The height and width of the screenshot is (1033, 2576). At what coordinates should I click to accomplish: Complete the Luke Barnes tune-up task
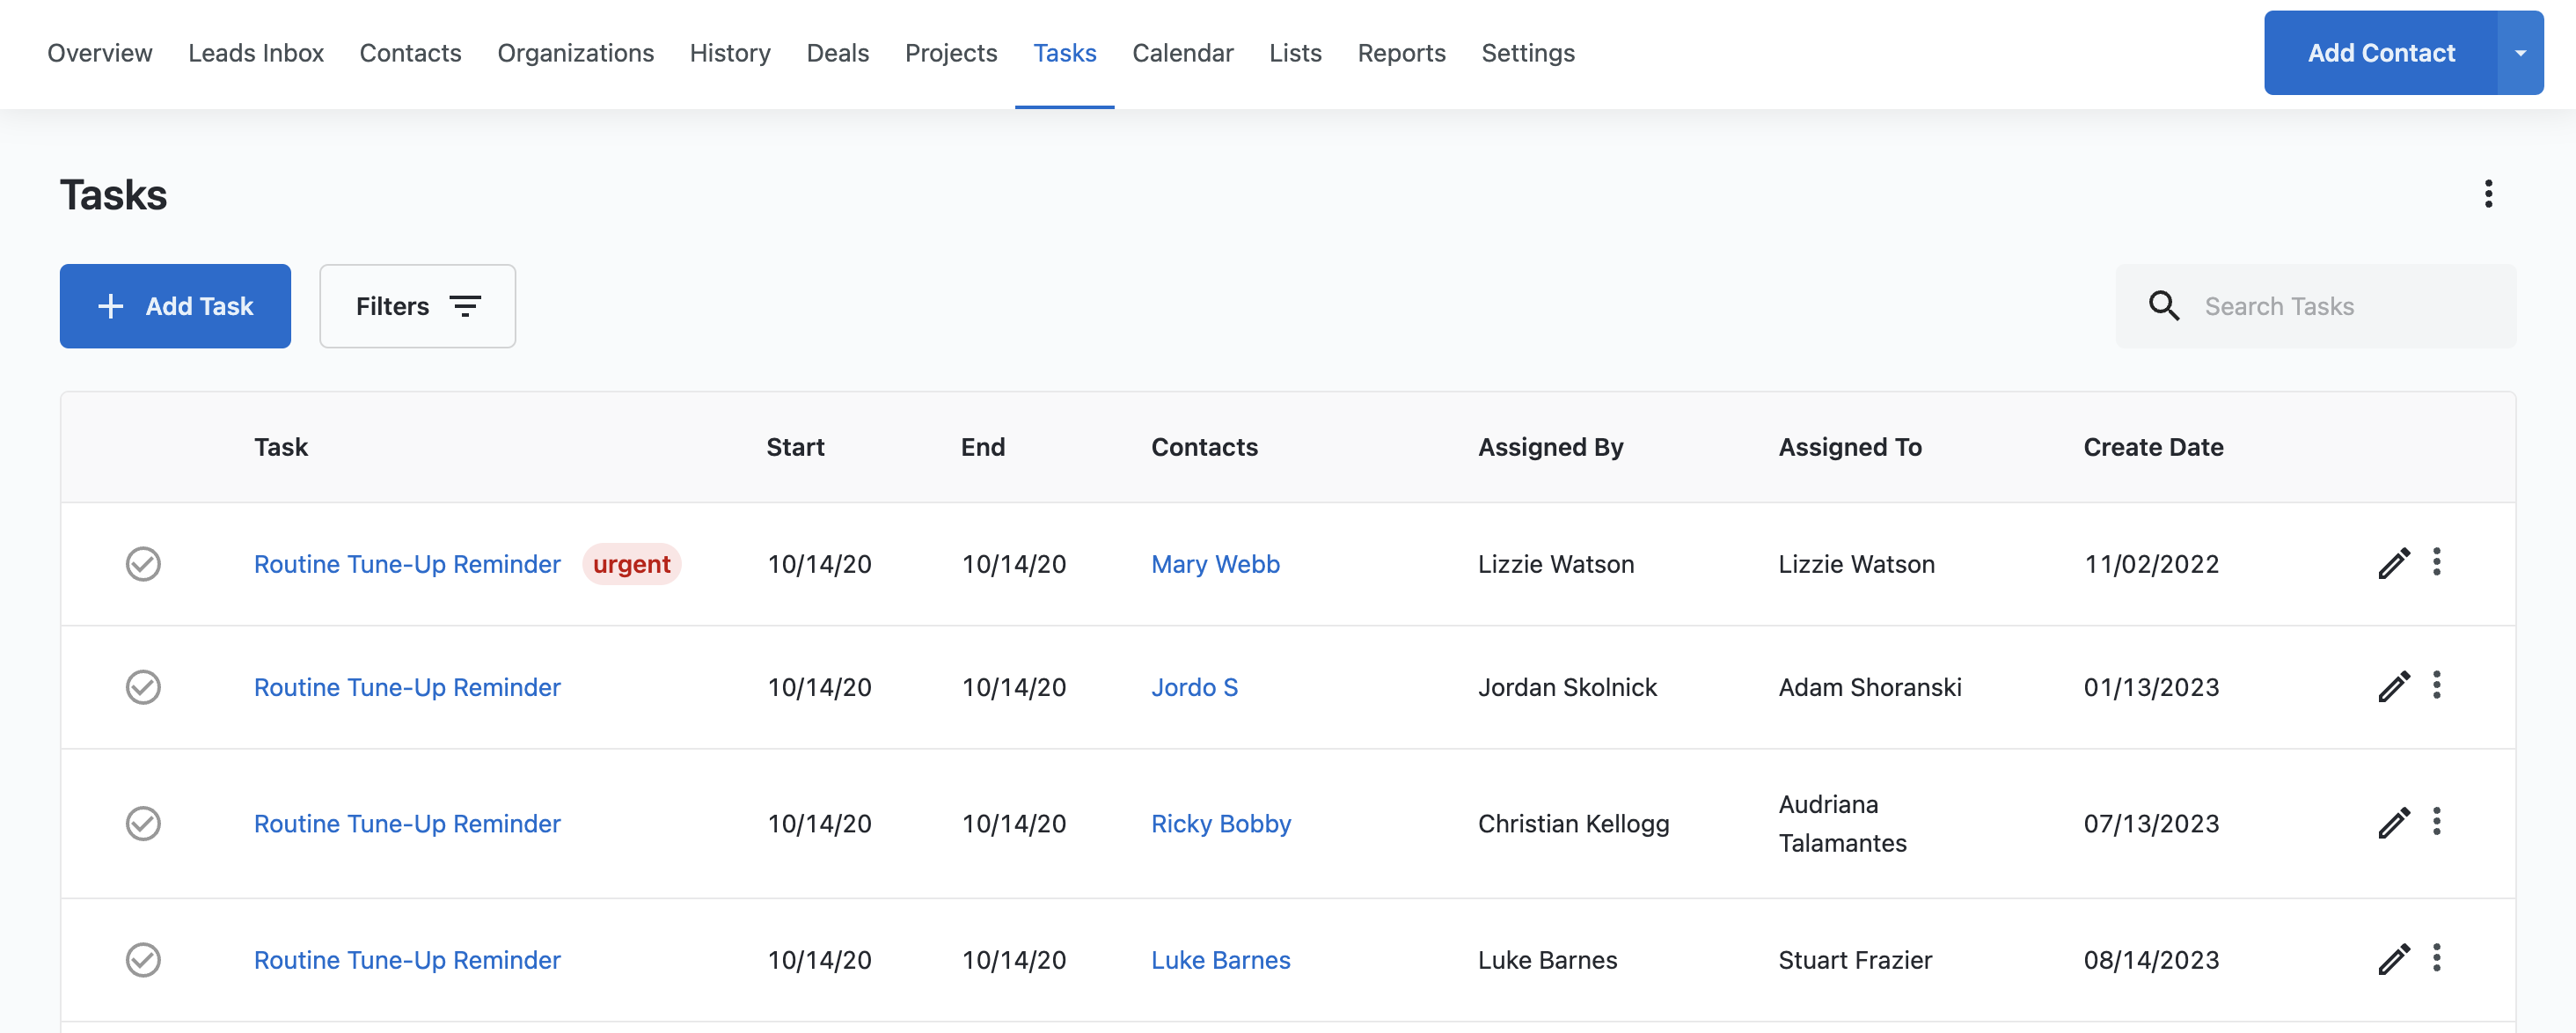[143, 959]
